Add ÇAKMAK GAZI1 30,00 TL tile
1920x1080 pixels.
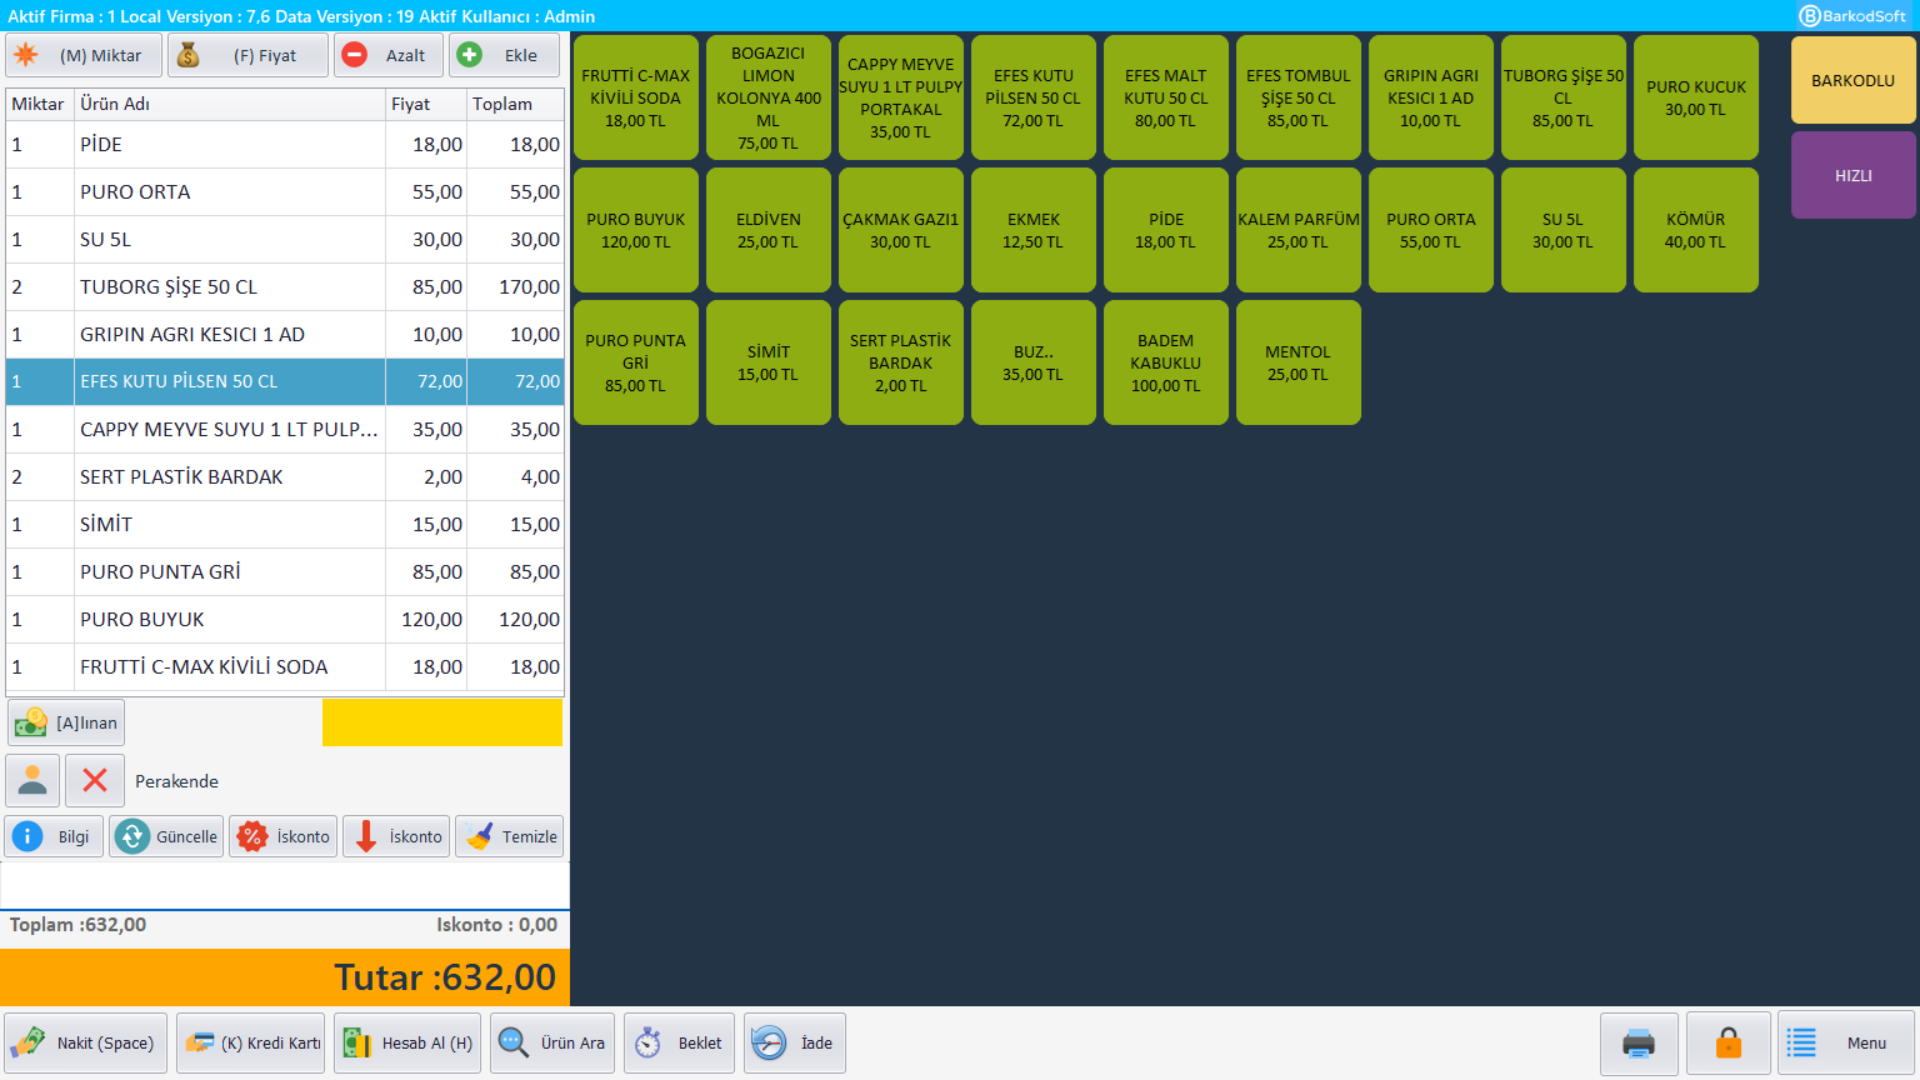click(901, 230)
